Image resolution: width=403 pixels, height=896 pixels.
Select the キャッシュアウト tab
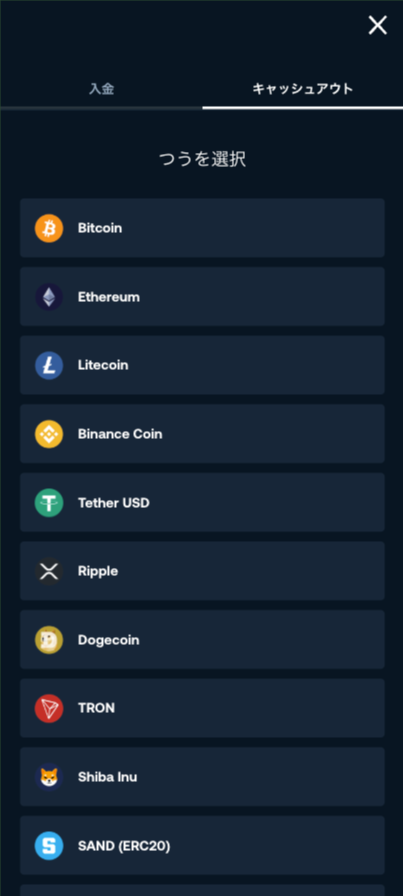click(x=302, y=89)
